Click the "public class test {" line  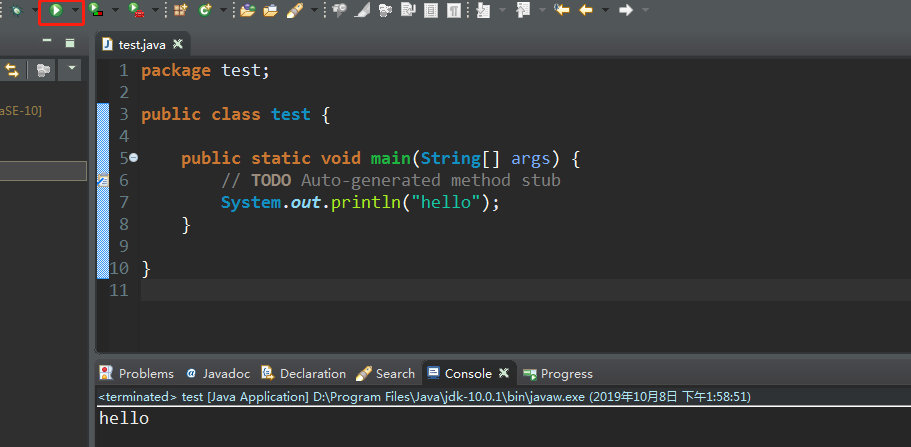pos(236,114)
